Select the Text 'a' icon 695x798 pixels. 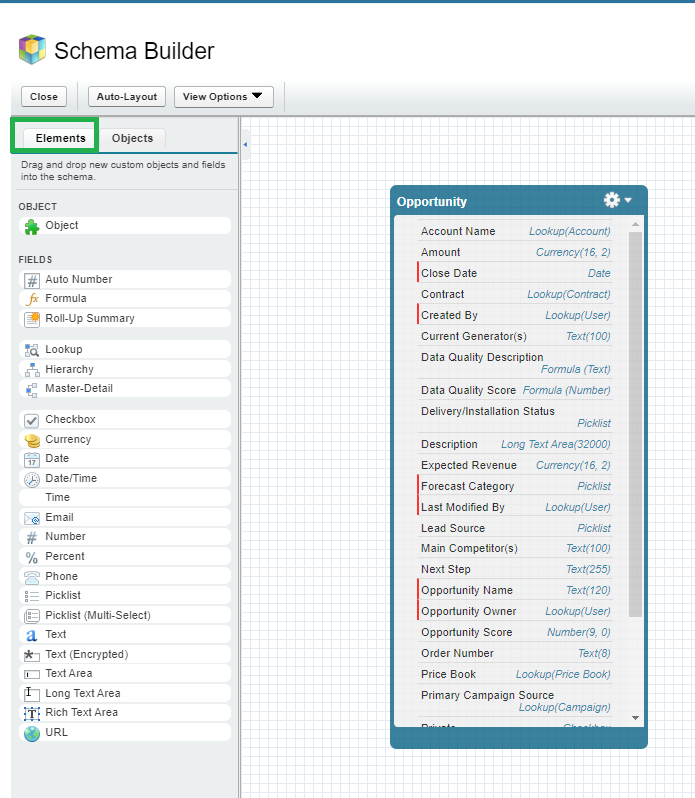point(32,636)
